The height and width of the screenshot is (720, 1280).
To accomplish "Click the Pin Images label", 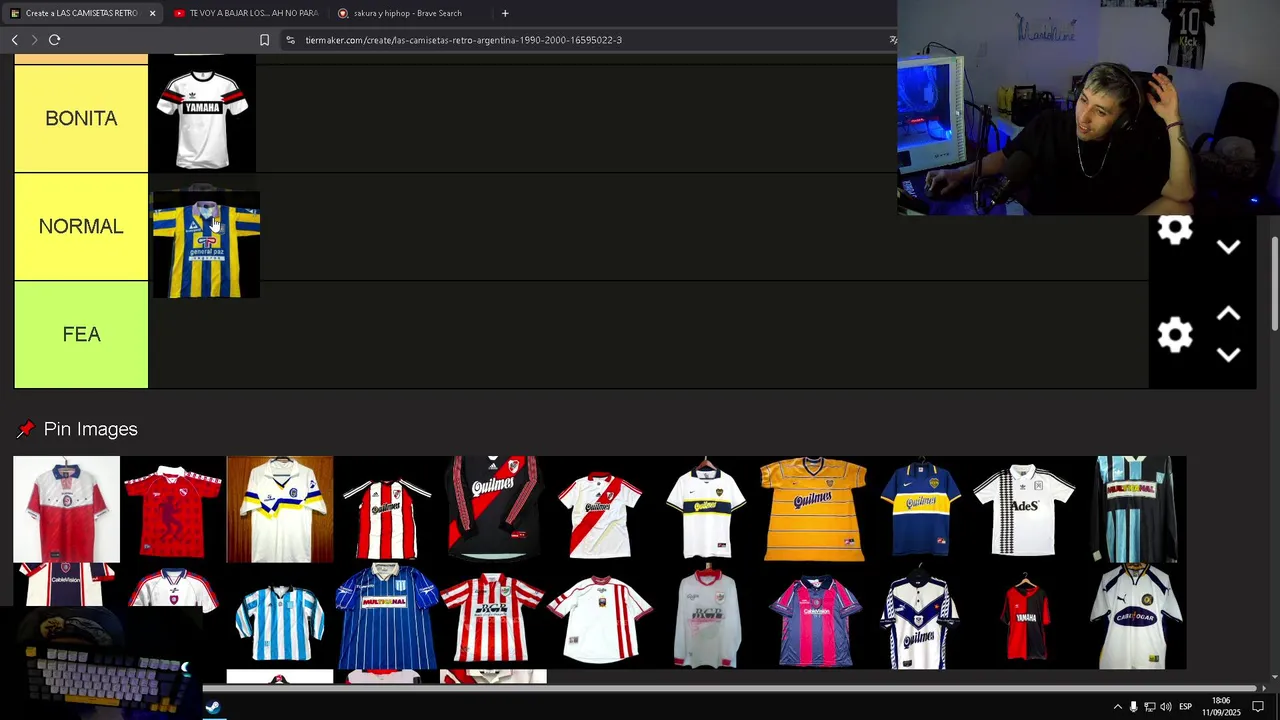I will [x=91, y=429].
